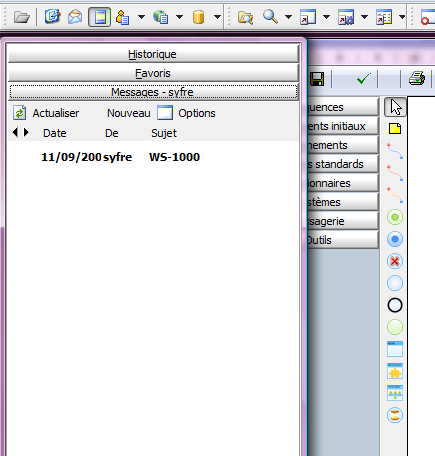435x456 pixels.
Task: Click the Actualiser refresh button
Action: point(46,113)
